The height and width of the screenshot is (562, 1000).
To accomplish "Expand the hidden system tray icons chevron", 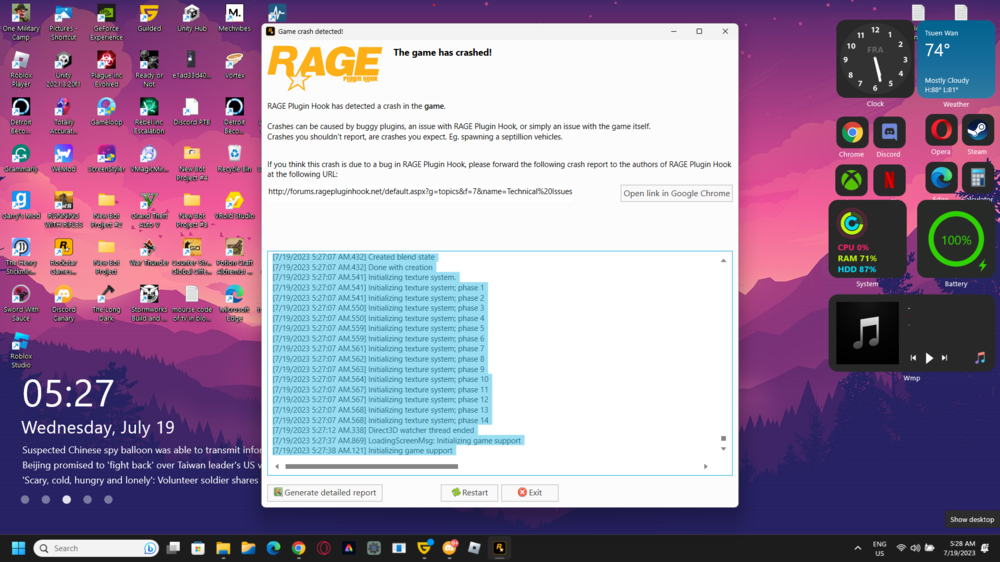I will [x=858, y=548].
